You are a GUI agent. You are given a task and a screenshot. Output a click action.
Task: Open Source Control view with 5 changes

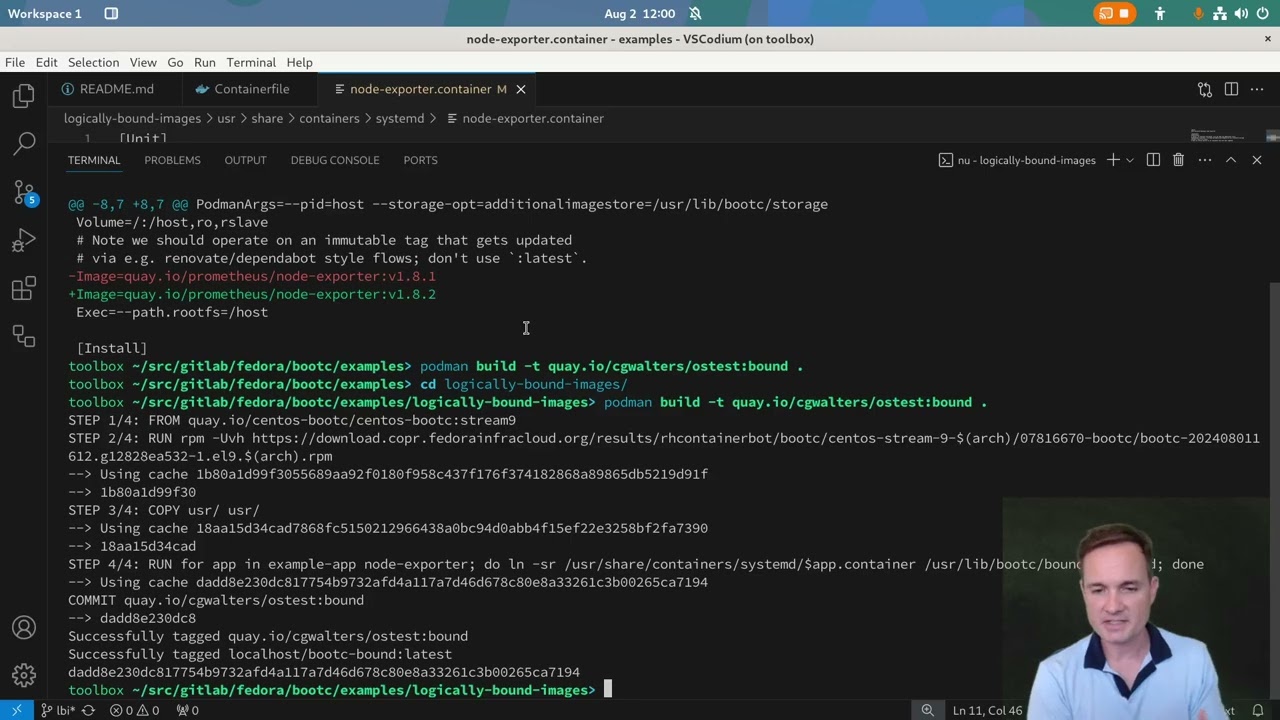point(24,192)
